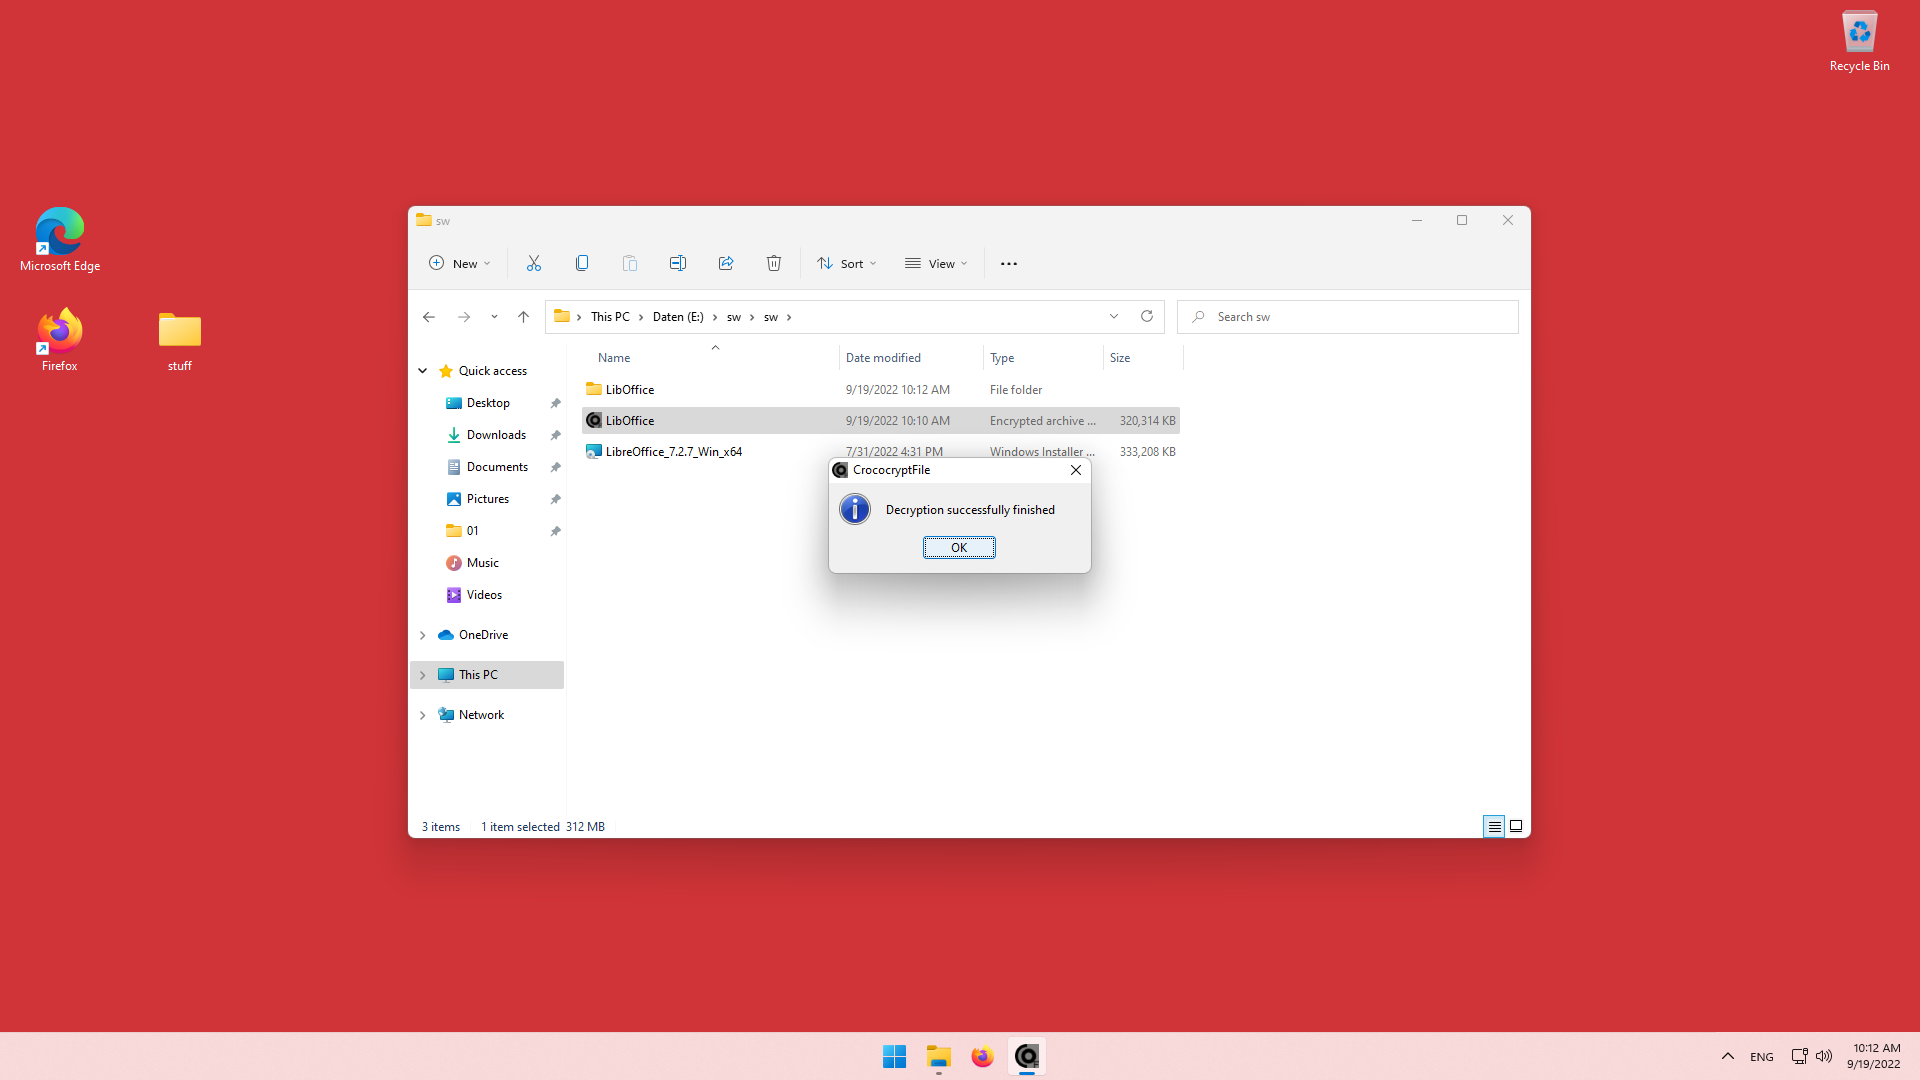The width and height of the screenshot is (1920, 1080).
Task: Click the first sw breadcrumb in address bar
Action: (734, 317)
